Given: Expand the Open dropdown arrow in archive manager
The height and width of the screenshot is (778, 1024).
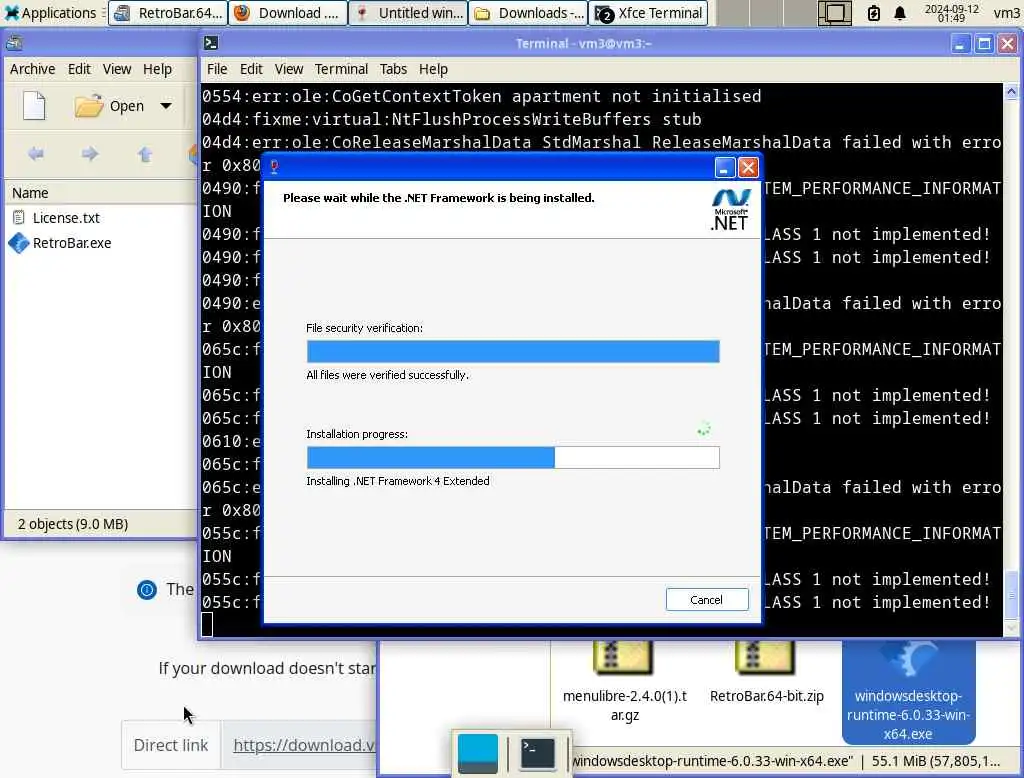Looking at the screenshot, I should point(166,105).
